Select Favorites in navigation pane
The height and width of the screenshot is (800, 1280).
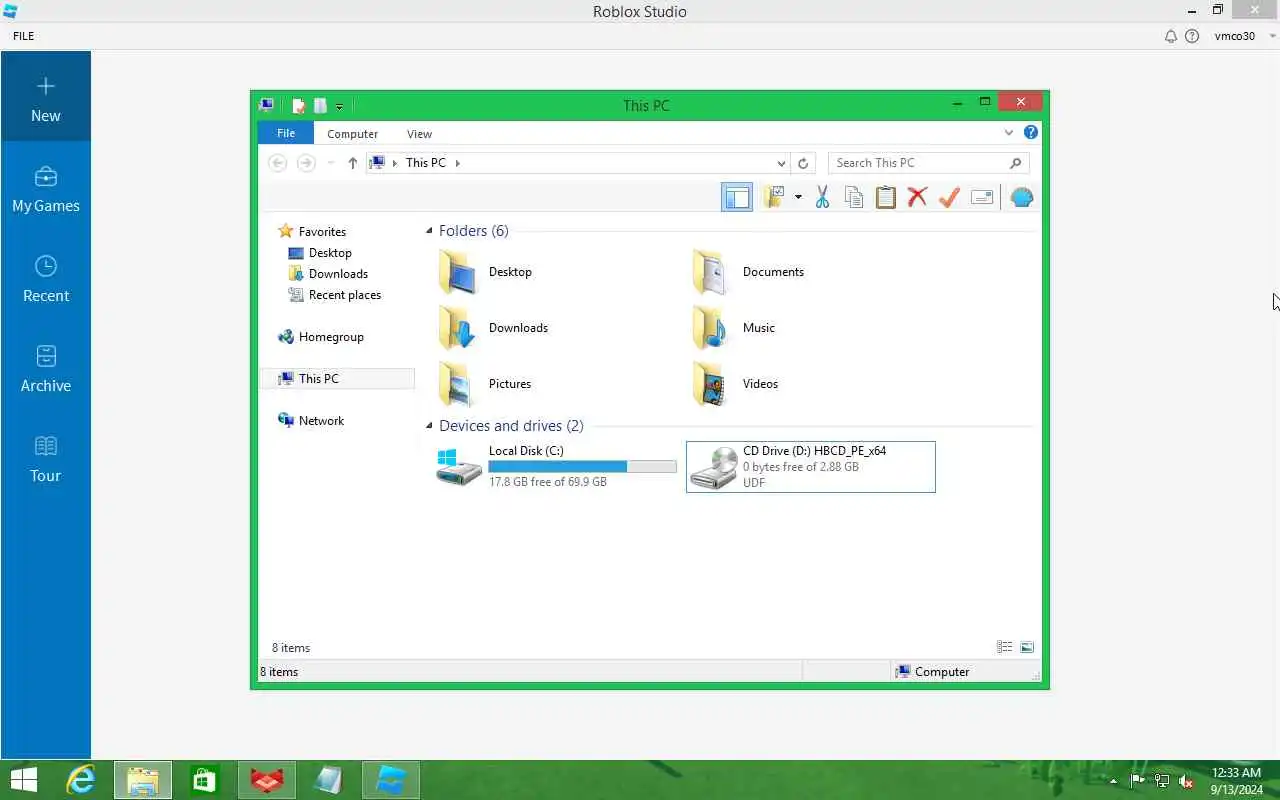[322, 231]
